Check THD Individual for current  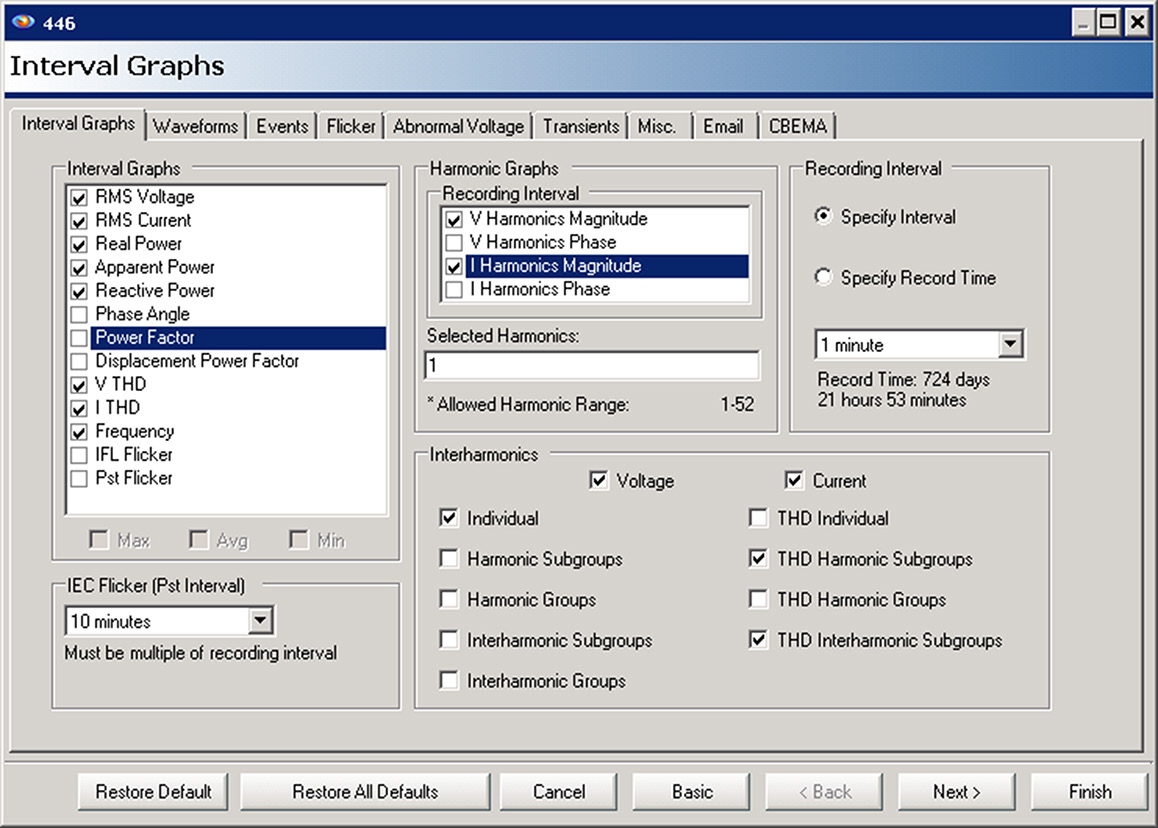pos(758,518)
